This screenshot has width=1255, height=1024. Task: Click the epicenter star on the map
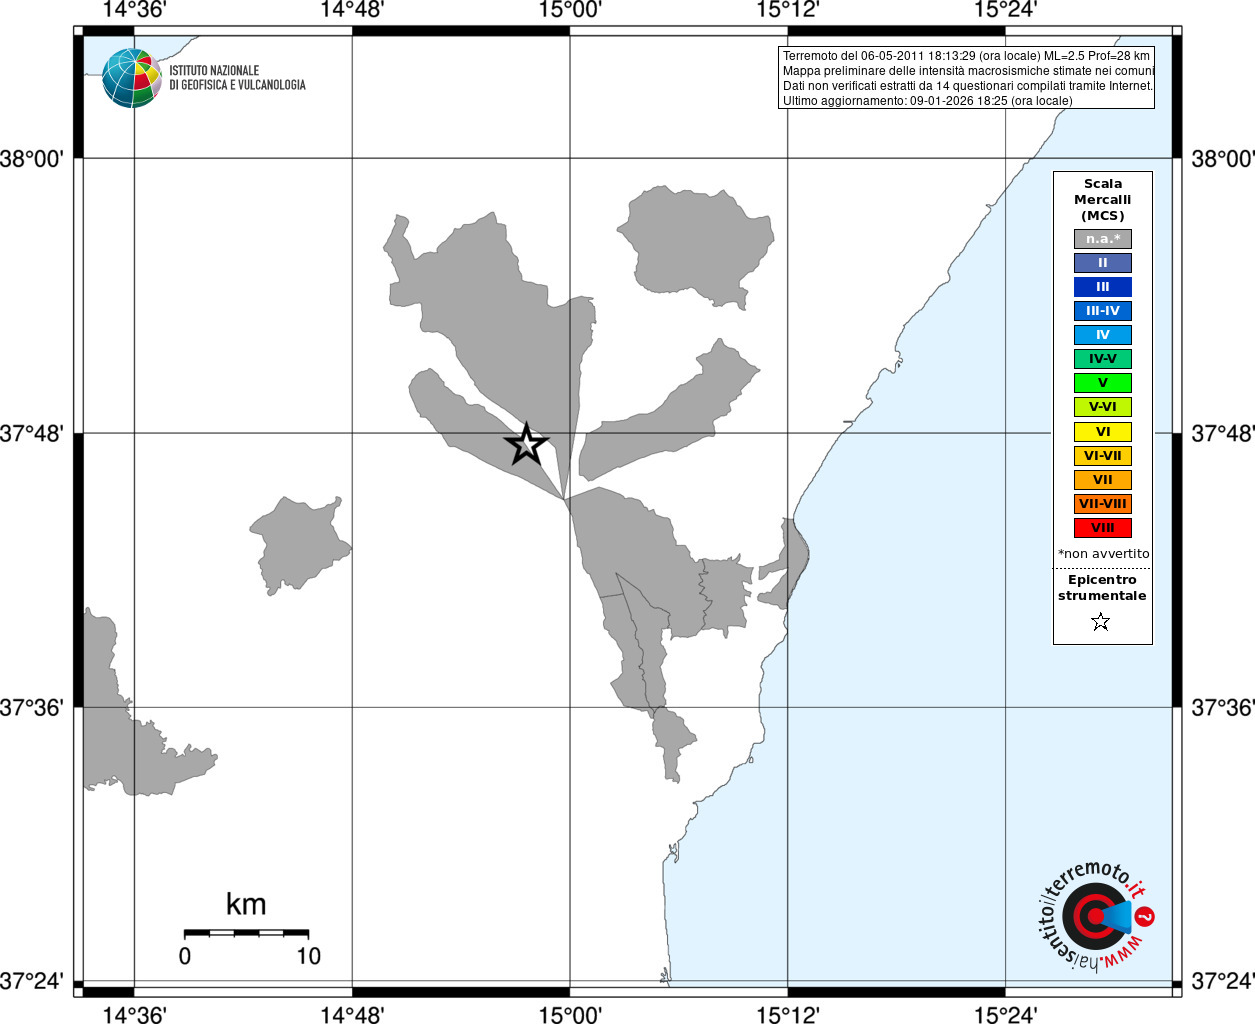[x=527, y=445]
